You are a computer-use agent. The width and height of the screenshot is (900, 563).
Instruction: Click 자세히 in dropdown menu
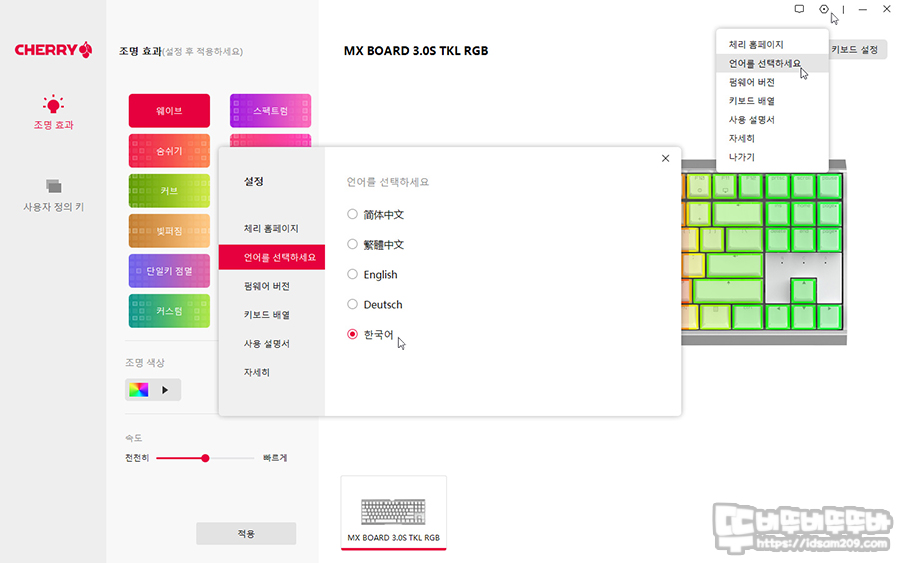pos(772,138)
